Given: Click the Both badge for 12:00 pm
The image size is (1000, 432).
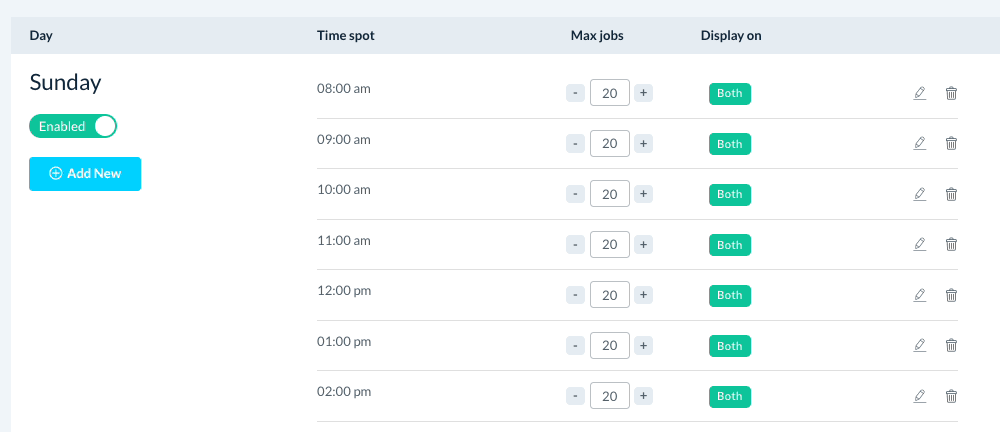Looking at the screenshot, I should (x=730, y=295).
